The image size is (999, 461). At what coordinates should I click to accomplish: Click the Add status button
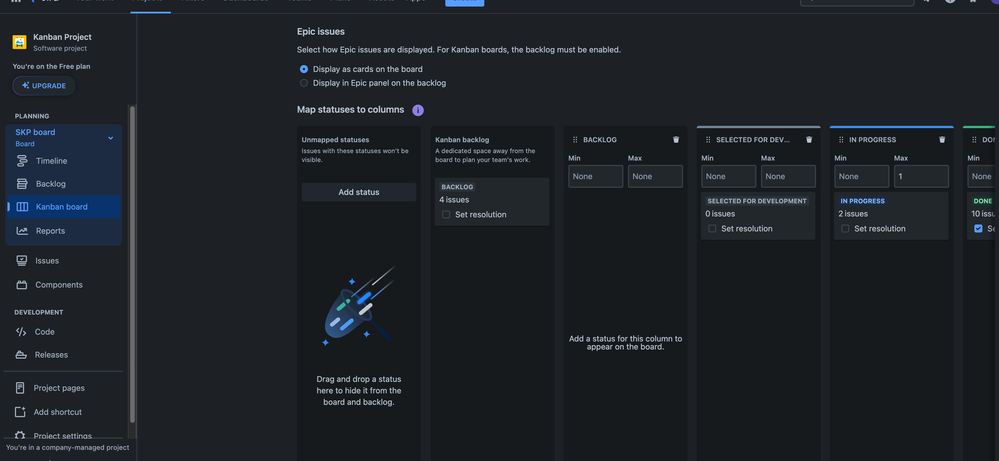[x=359, y=192]
